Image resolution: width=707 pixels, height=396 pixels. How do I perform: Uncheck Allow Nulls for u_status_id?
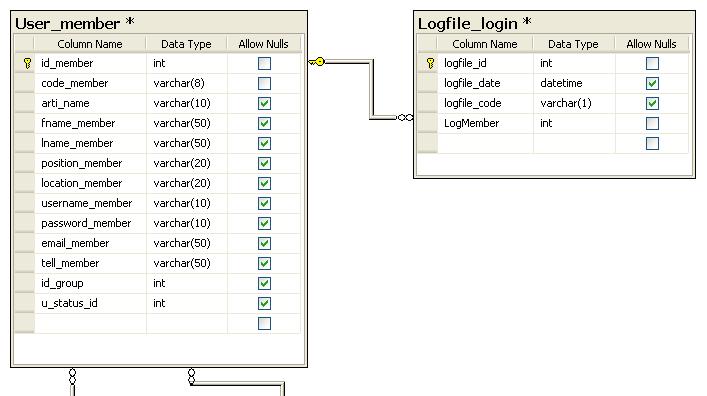(x=264, y=304)
